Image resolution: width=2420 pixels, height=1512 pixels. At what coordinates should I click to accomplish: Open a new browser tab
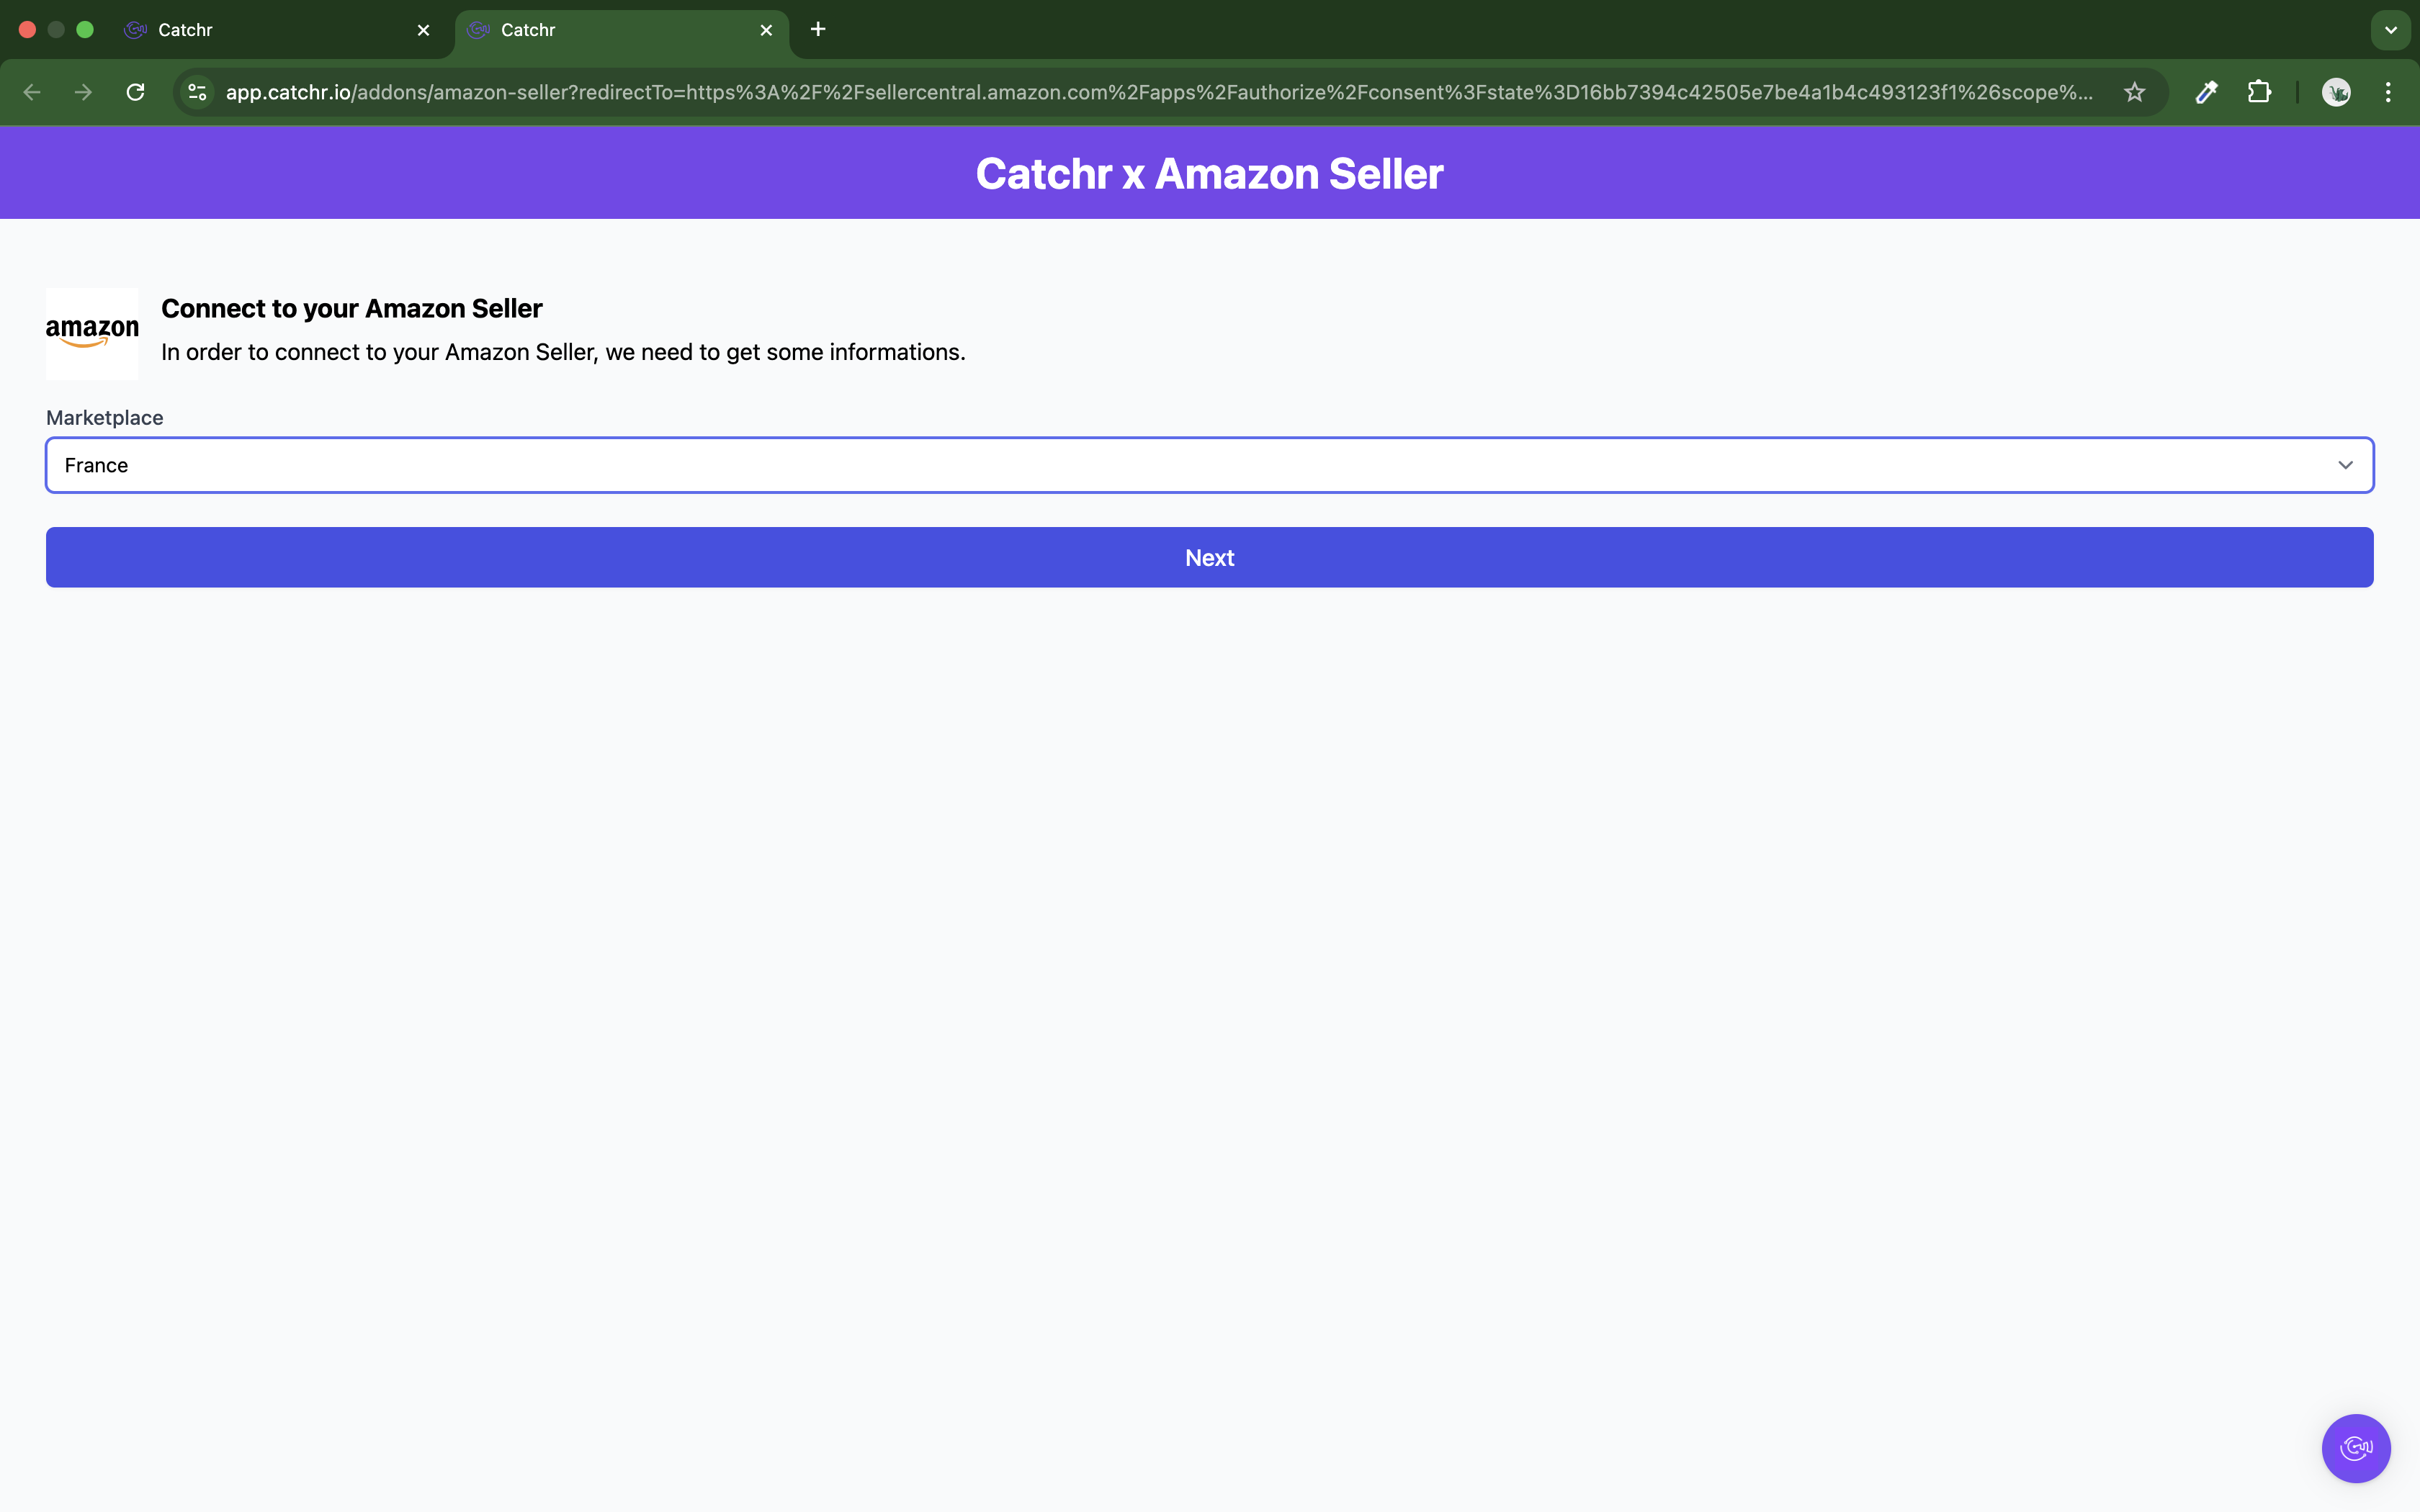tap(818, 29)
